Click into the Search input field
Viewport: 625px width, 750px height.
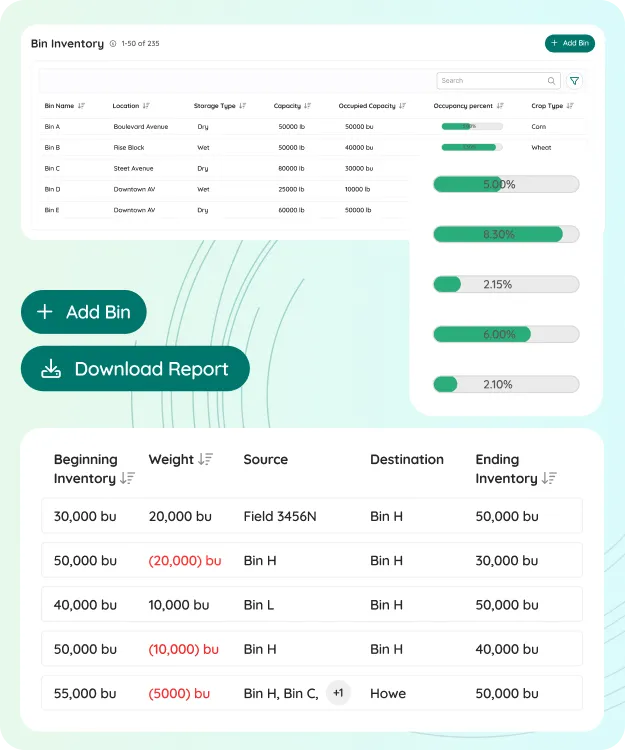click(x=490, y=81)
